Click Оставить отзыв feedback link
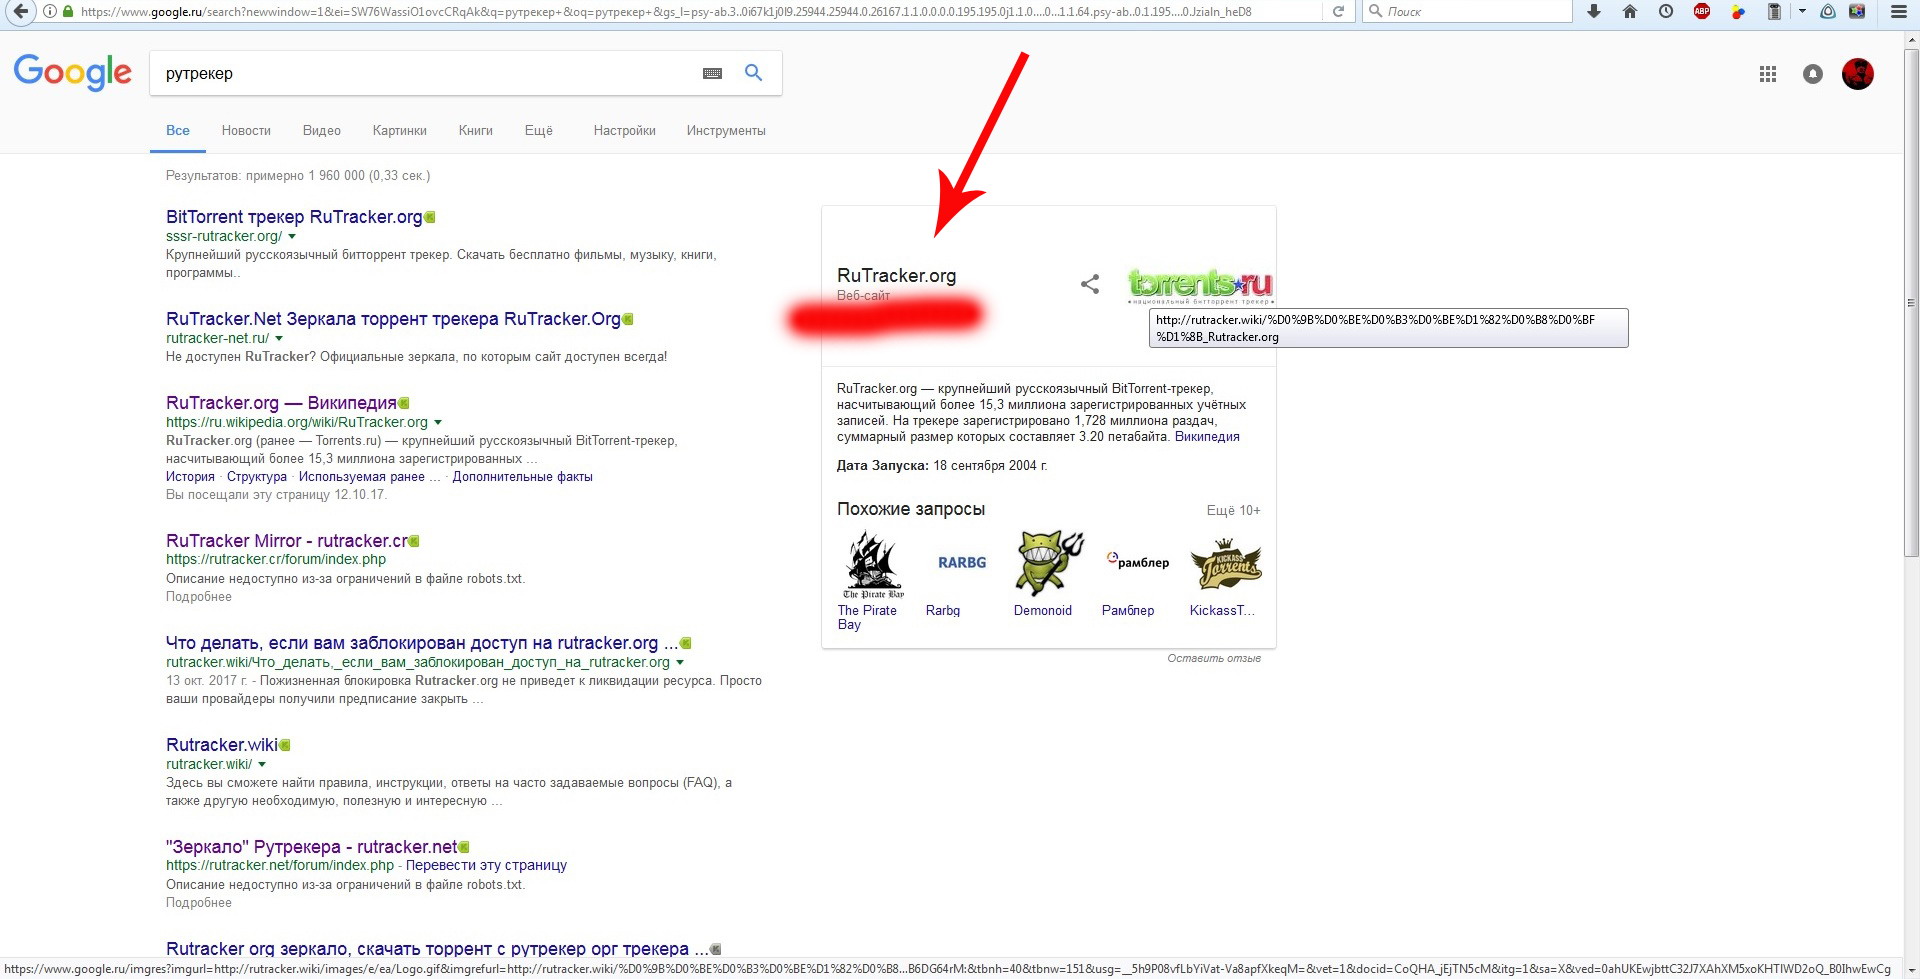The width and height of the screenshot is (1920, 979). tap(1214, 658)
